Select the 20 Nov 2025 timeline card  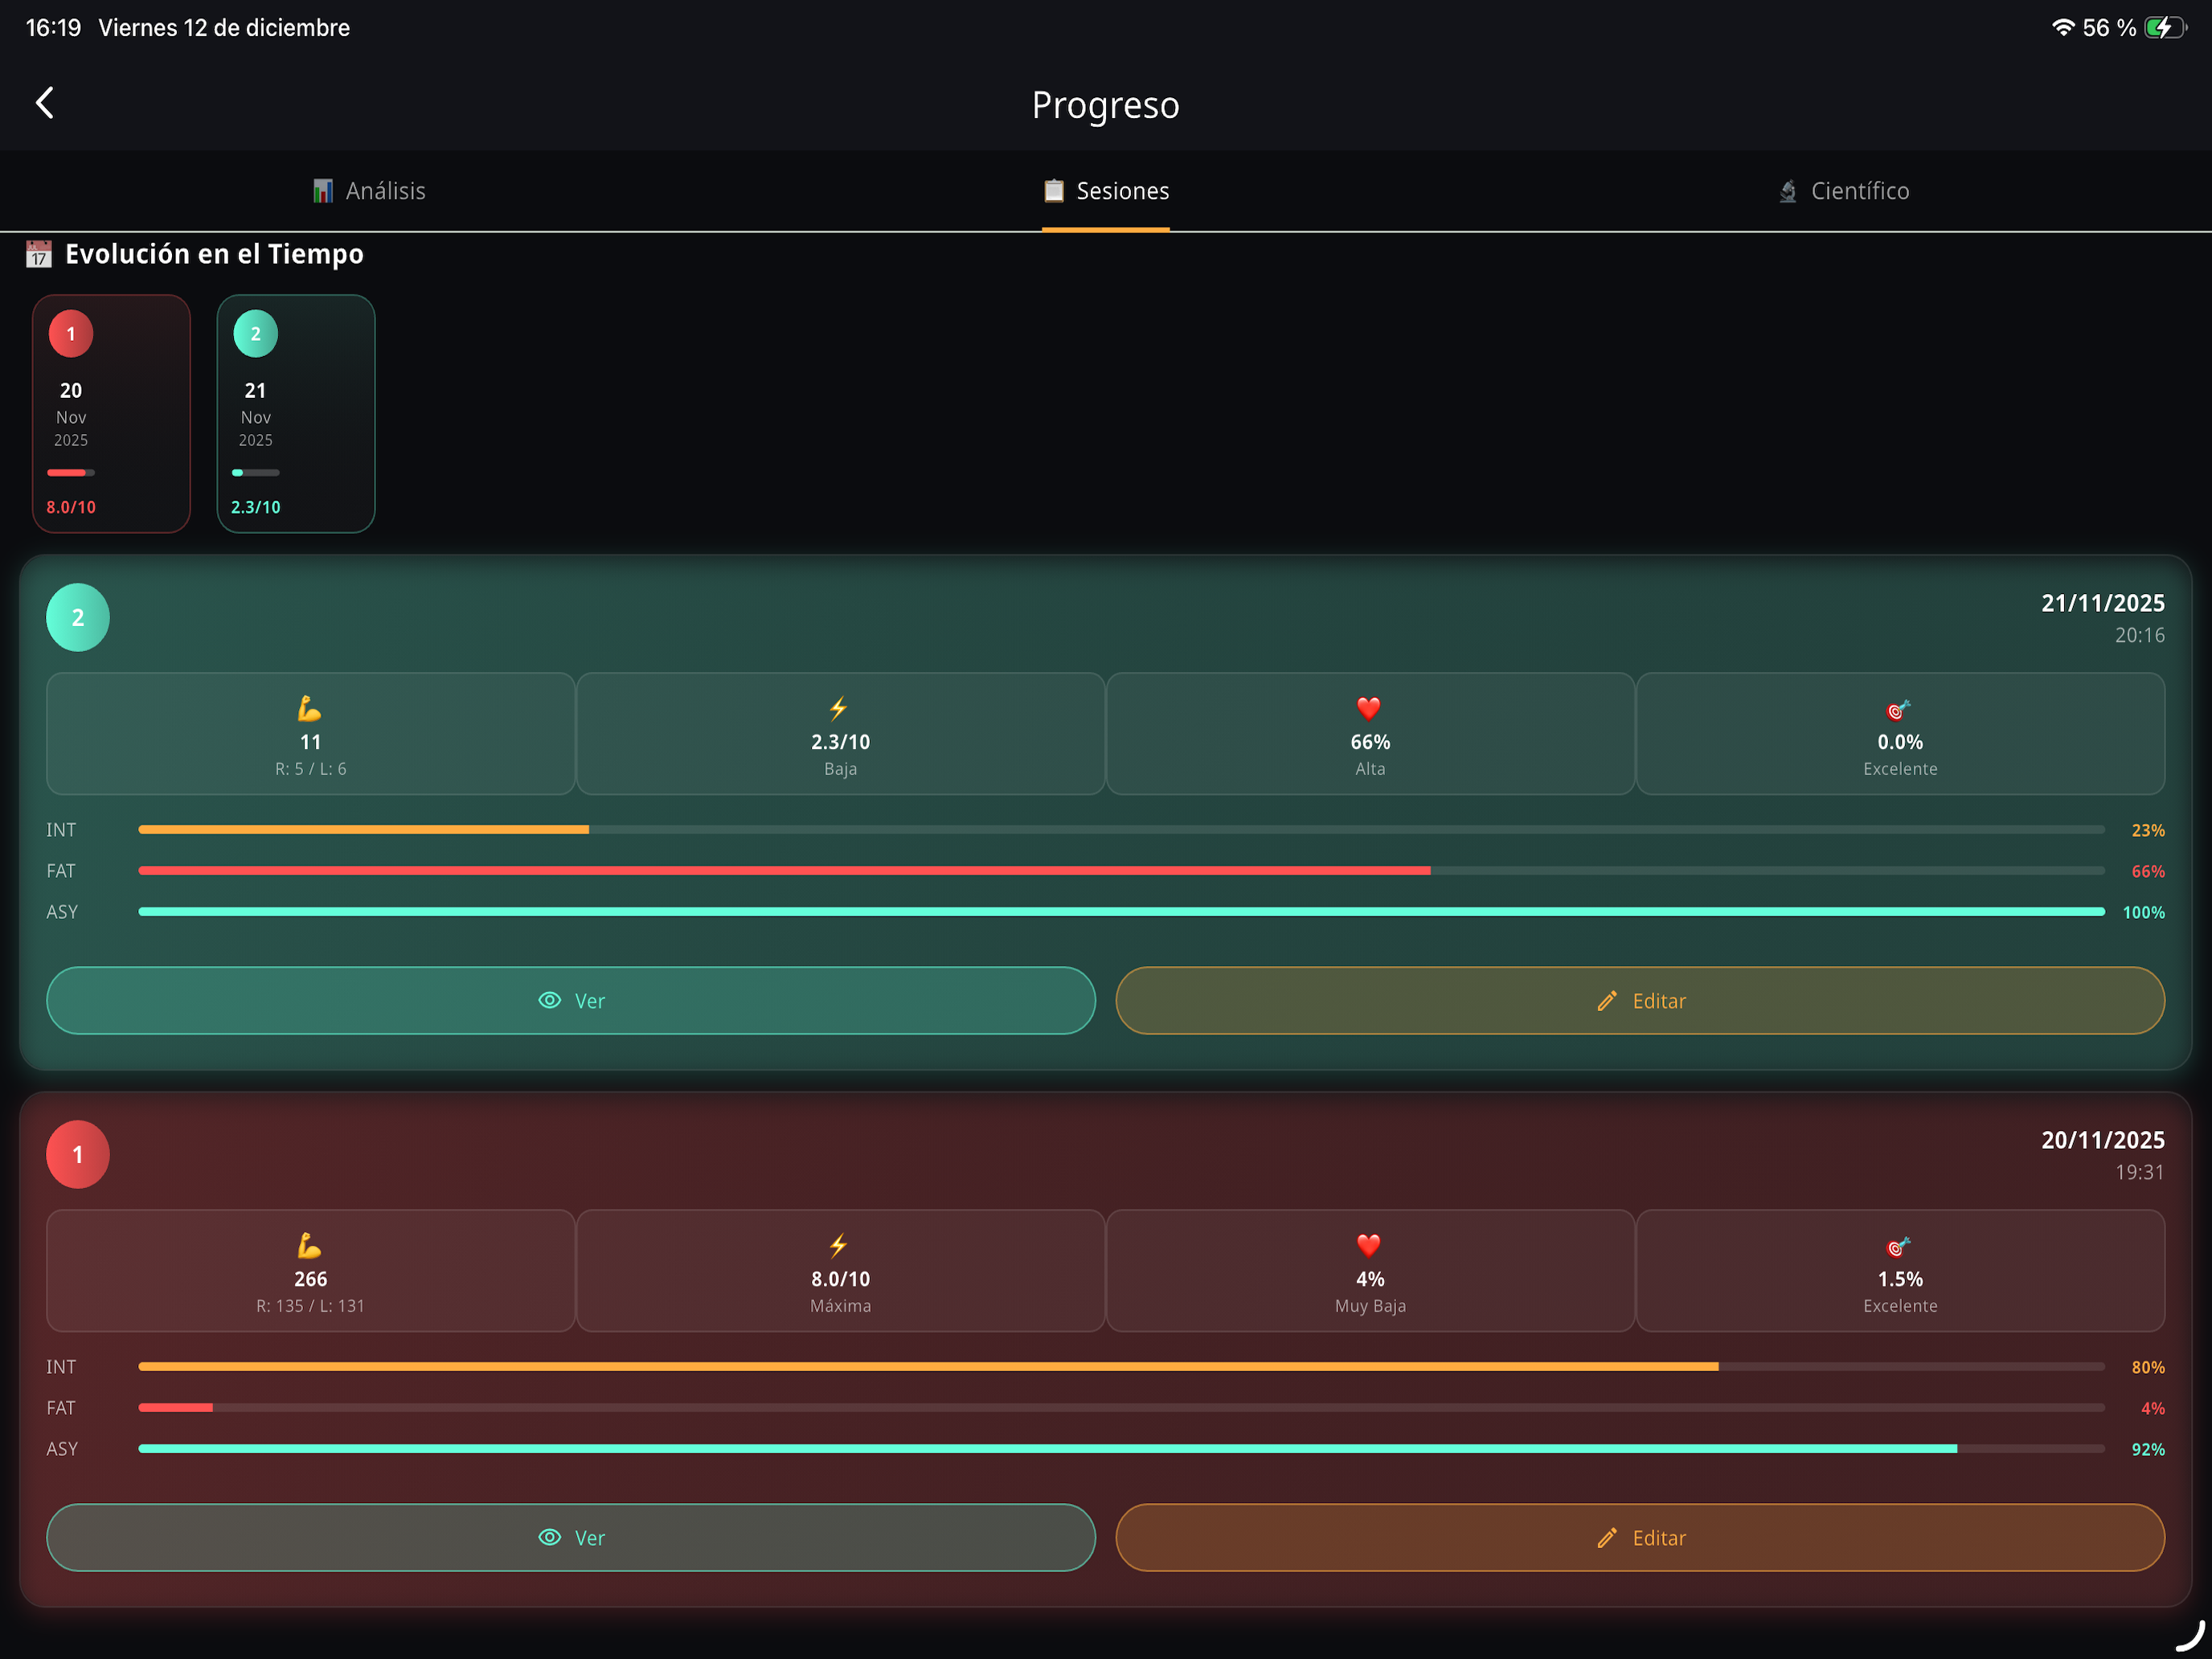(111, 413)
